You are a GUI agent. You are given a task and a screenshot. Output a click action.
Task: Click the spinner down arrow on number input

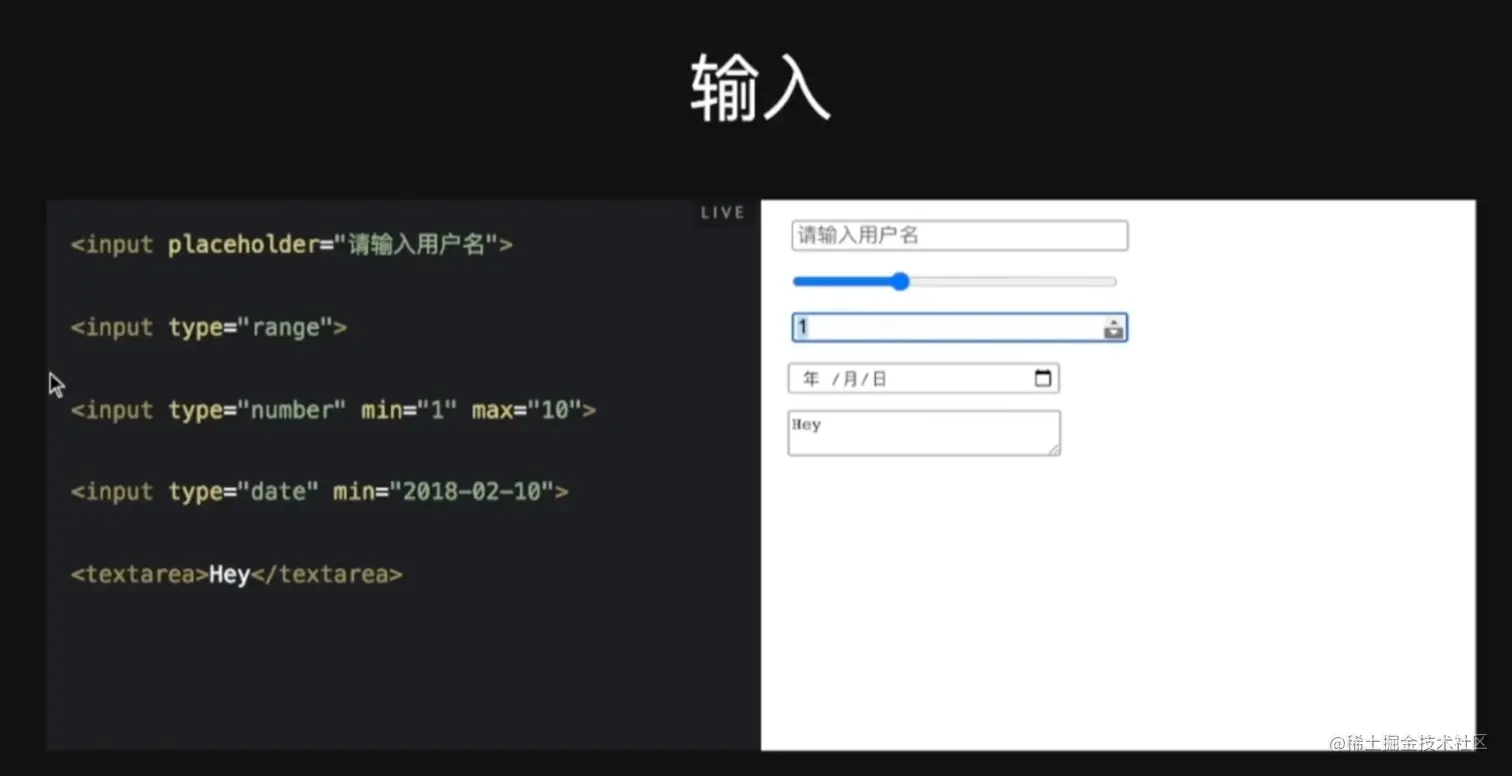coord(1113,331)
